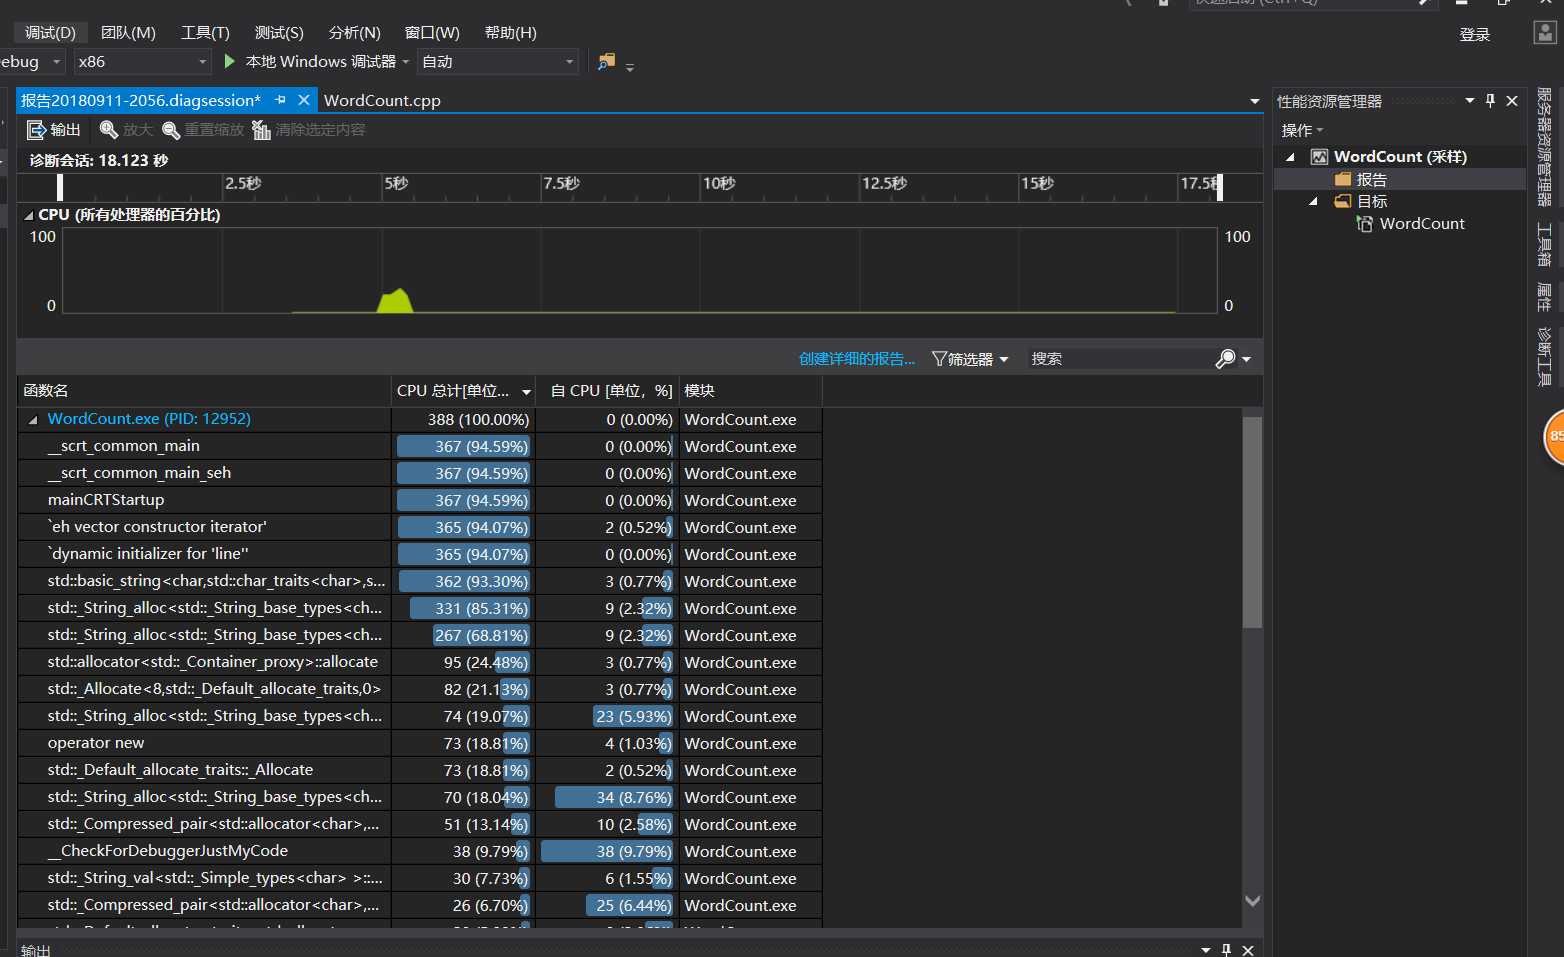Close the 性能资源管理器 panel
The height and width of the screenshot is (957, 1564).
coord(1512,101)
